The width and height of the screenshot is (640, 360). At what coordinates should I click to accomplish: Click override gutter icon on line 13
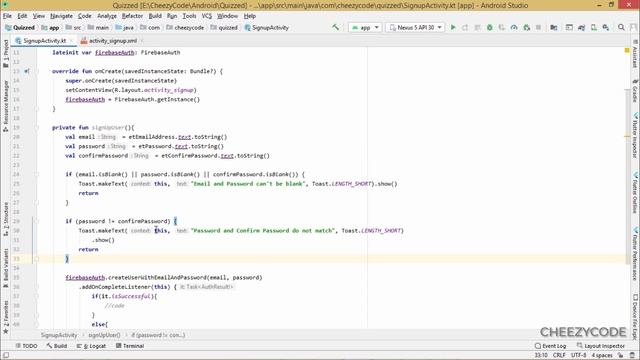27,71
